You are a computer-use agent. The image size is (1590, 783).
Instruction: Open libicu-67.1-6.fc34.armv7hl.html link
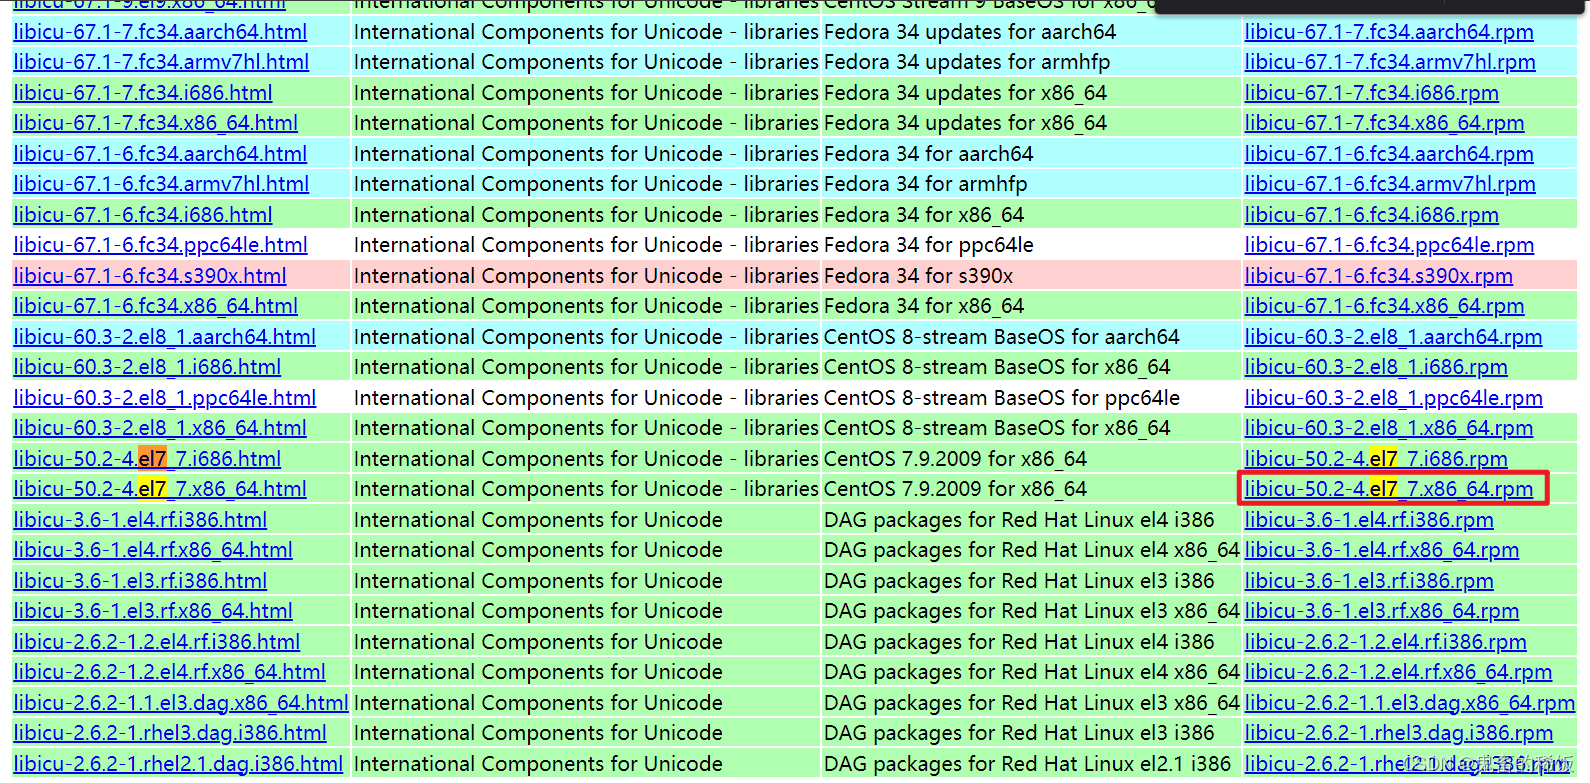click(161, 184)
